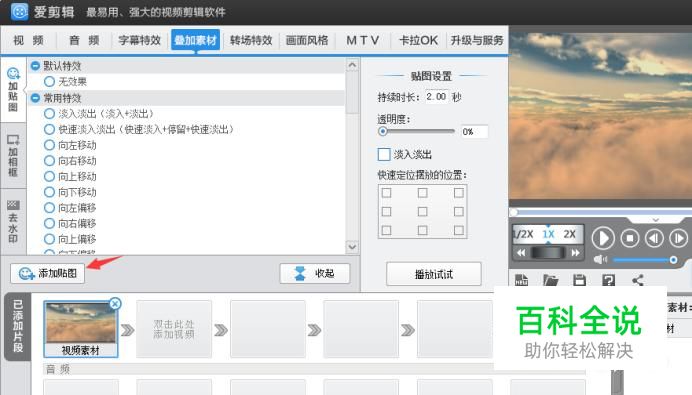This screenshot has width=692, height=395.
Task: Click the 添加贴图 button
Action: [x=48, y=273]
